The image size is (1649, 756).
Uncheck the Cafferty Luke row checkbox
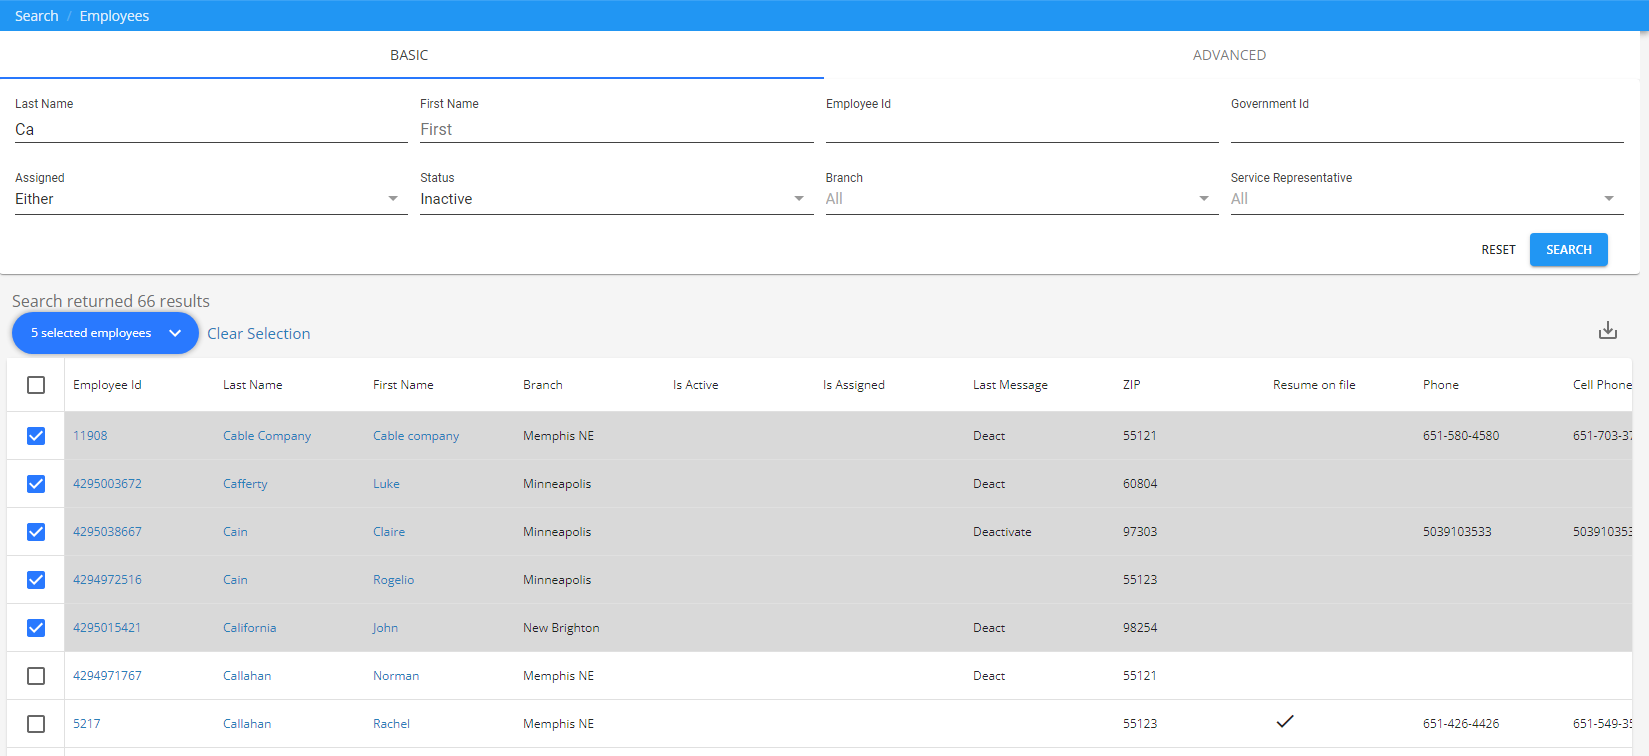36,484
